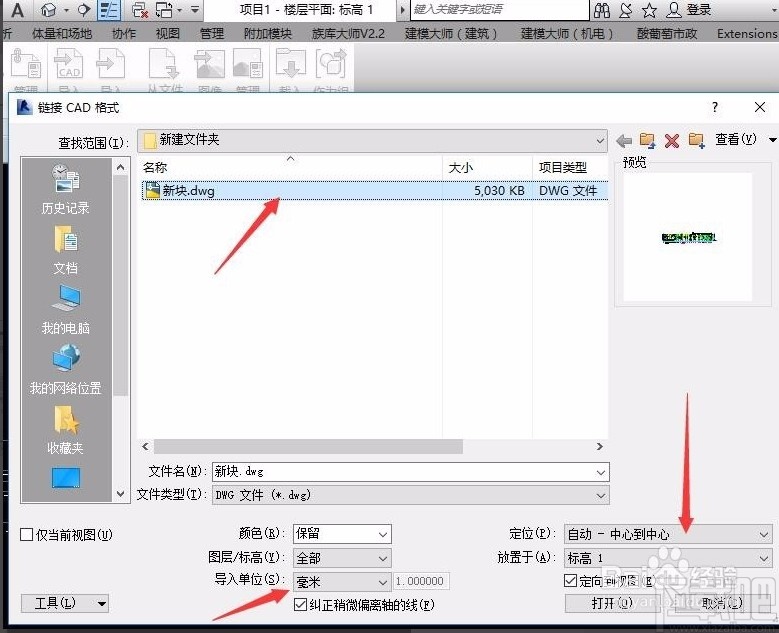Click the back arrow in the dialog toolbar
The height and width of the screenshot is (633, 779).
click(623, 141)
